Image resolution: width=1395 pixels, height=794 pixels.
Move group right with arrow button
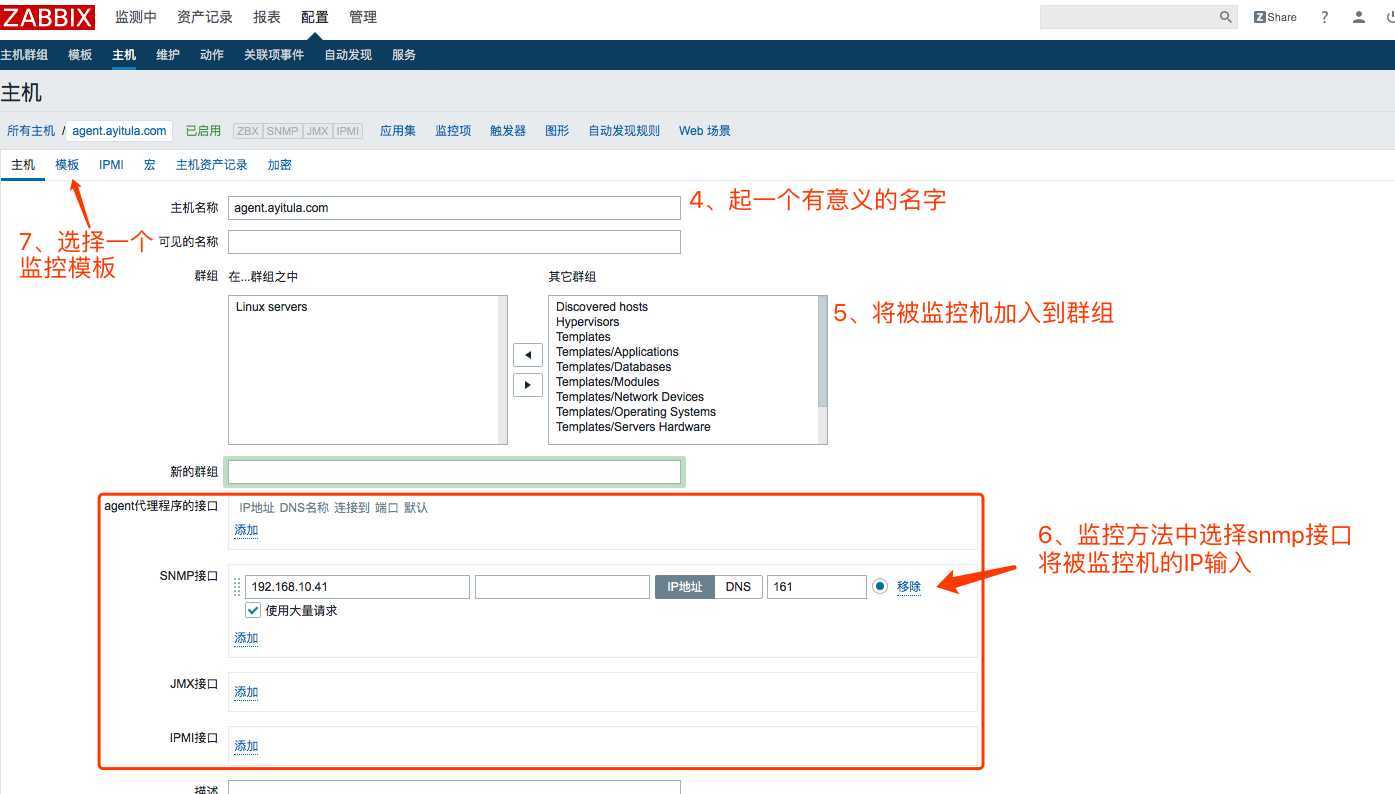527,385
